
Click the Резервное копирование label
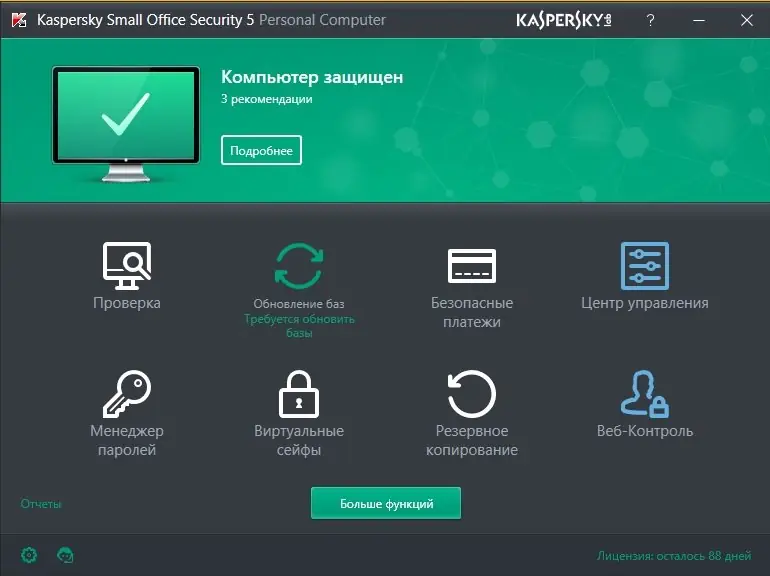click(x=472, y=440)
